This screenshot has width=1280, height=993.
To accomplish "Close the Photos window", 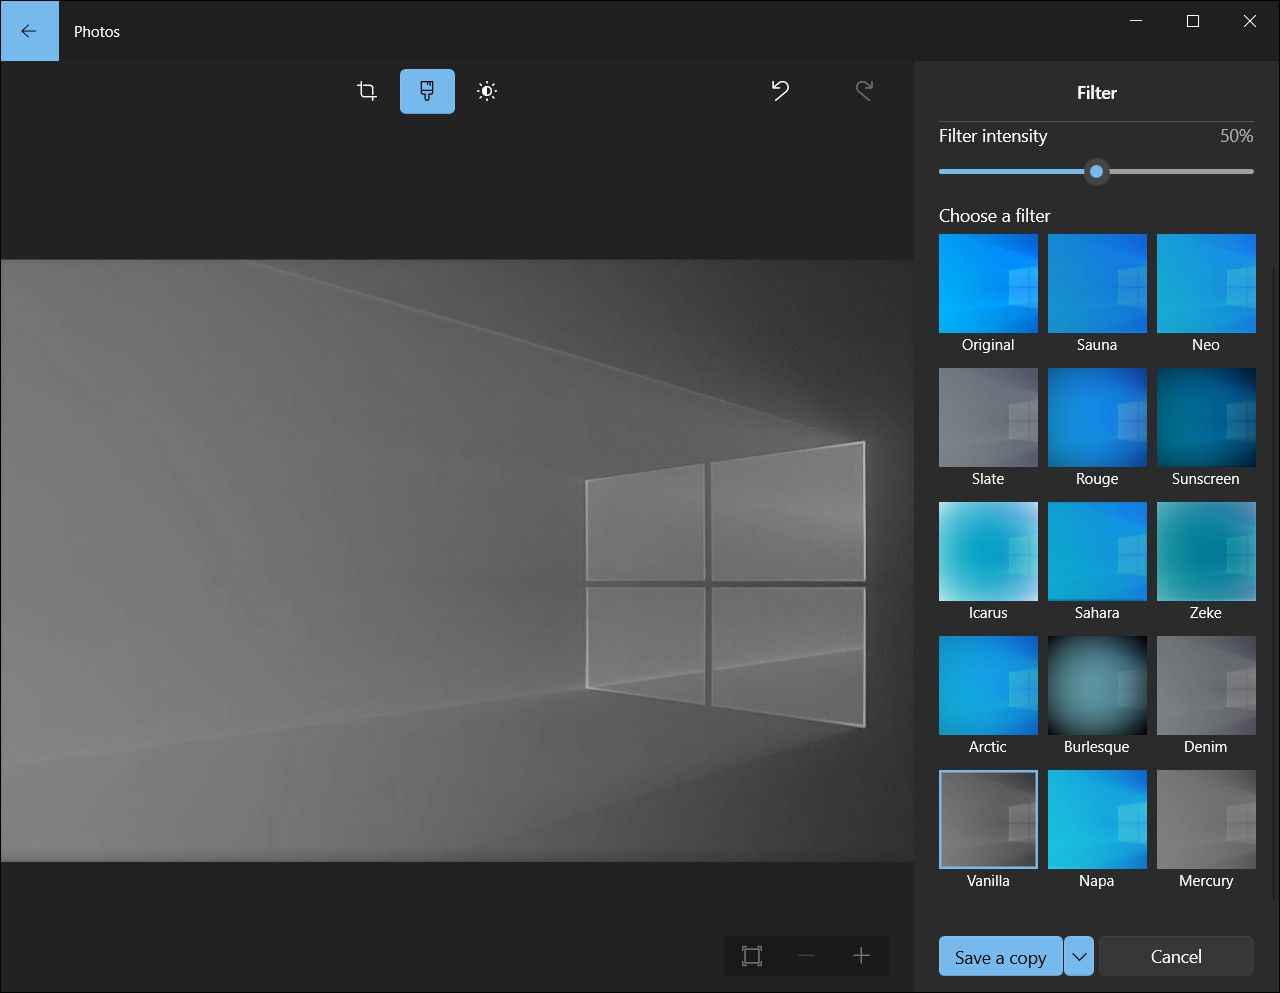I will click(1250, 21).
